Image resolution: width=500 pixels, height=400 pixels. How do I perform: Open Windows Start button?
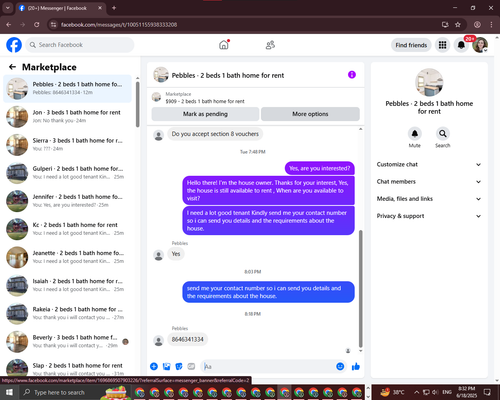[9, 392]
